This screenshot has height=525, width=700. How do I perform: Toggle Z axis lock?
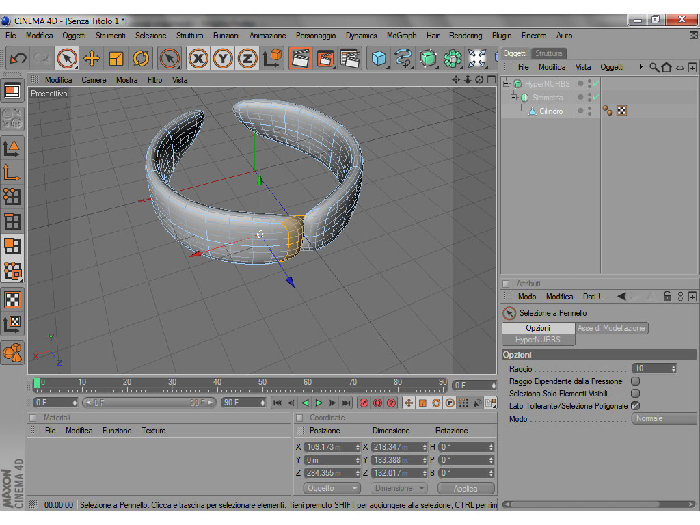pyautogui.click(x=247, y=58)
